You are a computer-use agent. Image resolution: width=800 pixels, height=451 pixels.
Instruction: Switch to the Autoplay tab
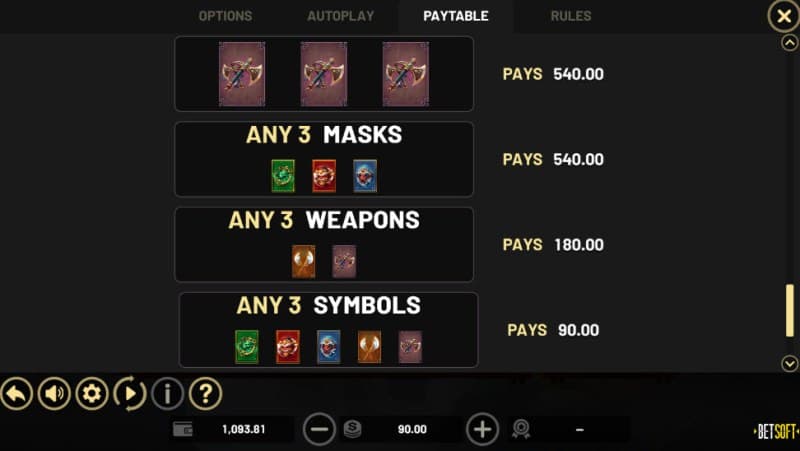(x=341, y=16)
